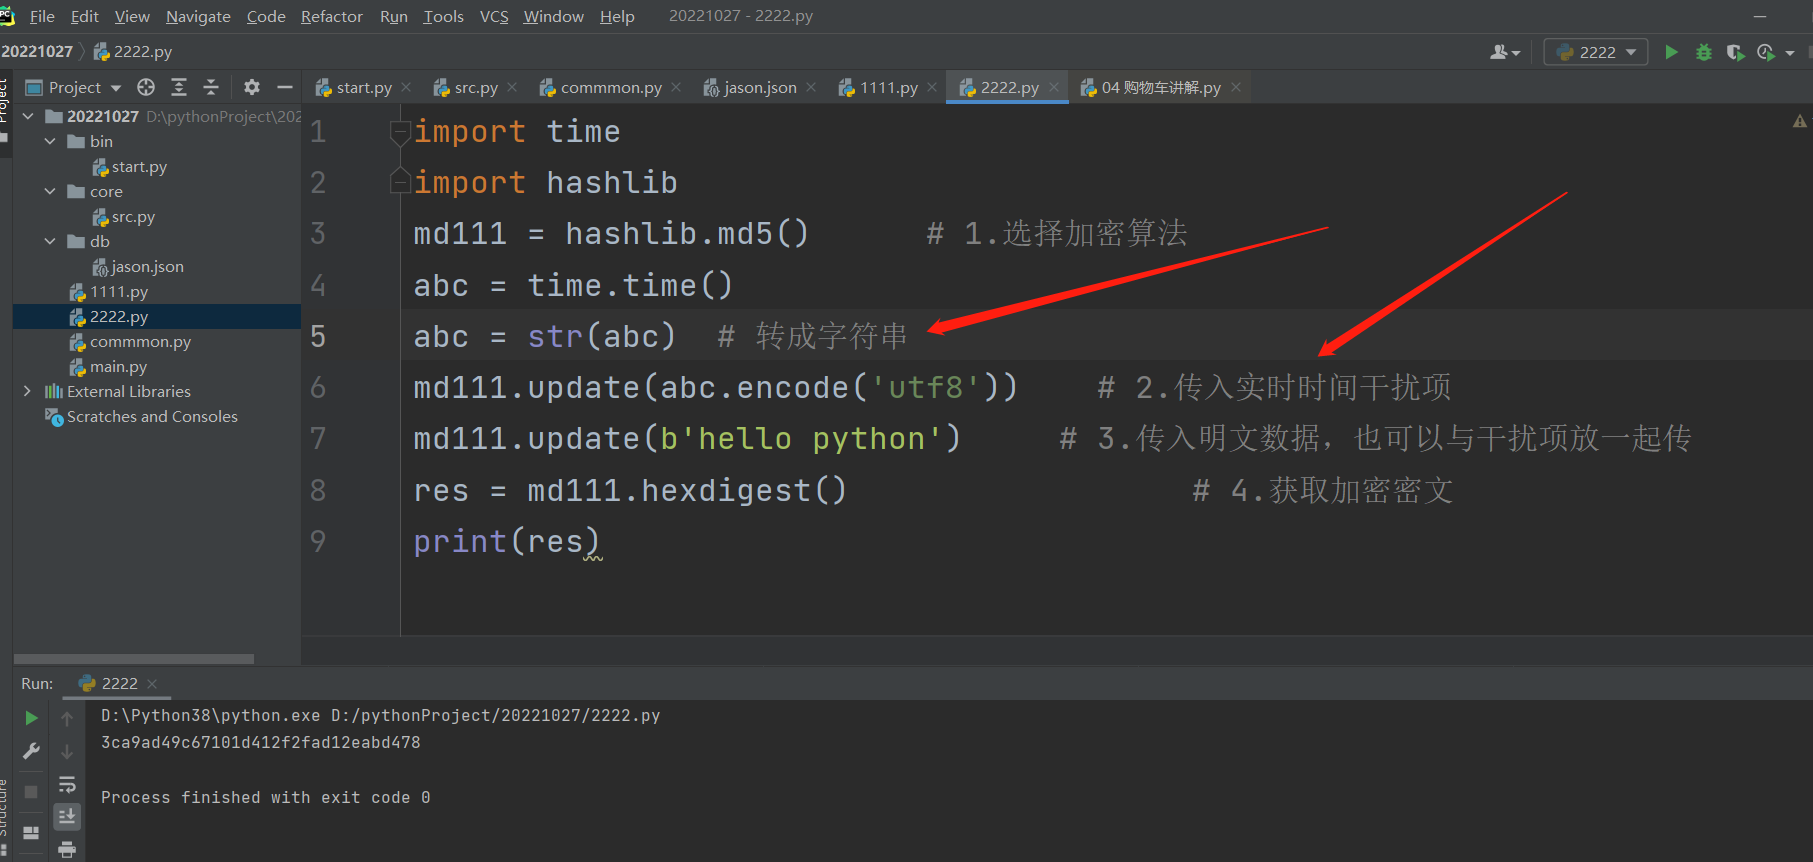
Task: Expand all nodes in Project panel
Action: [x=179, y=87]
